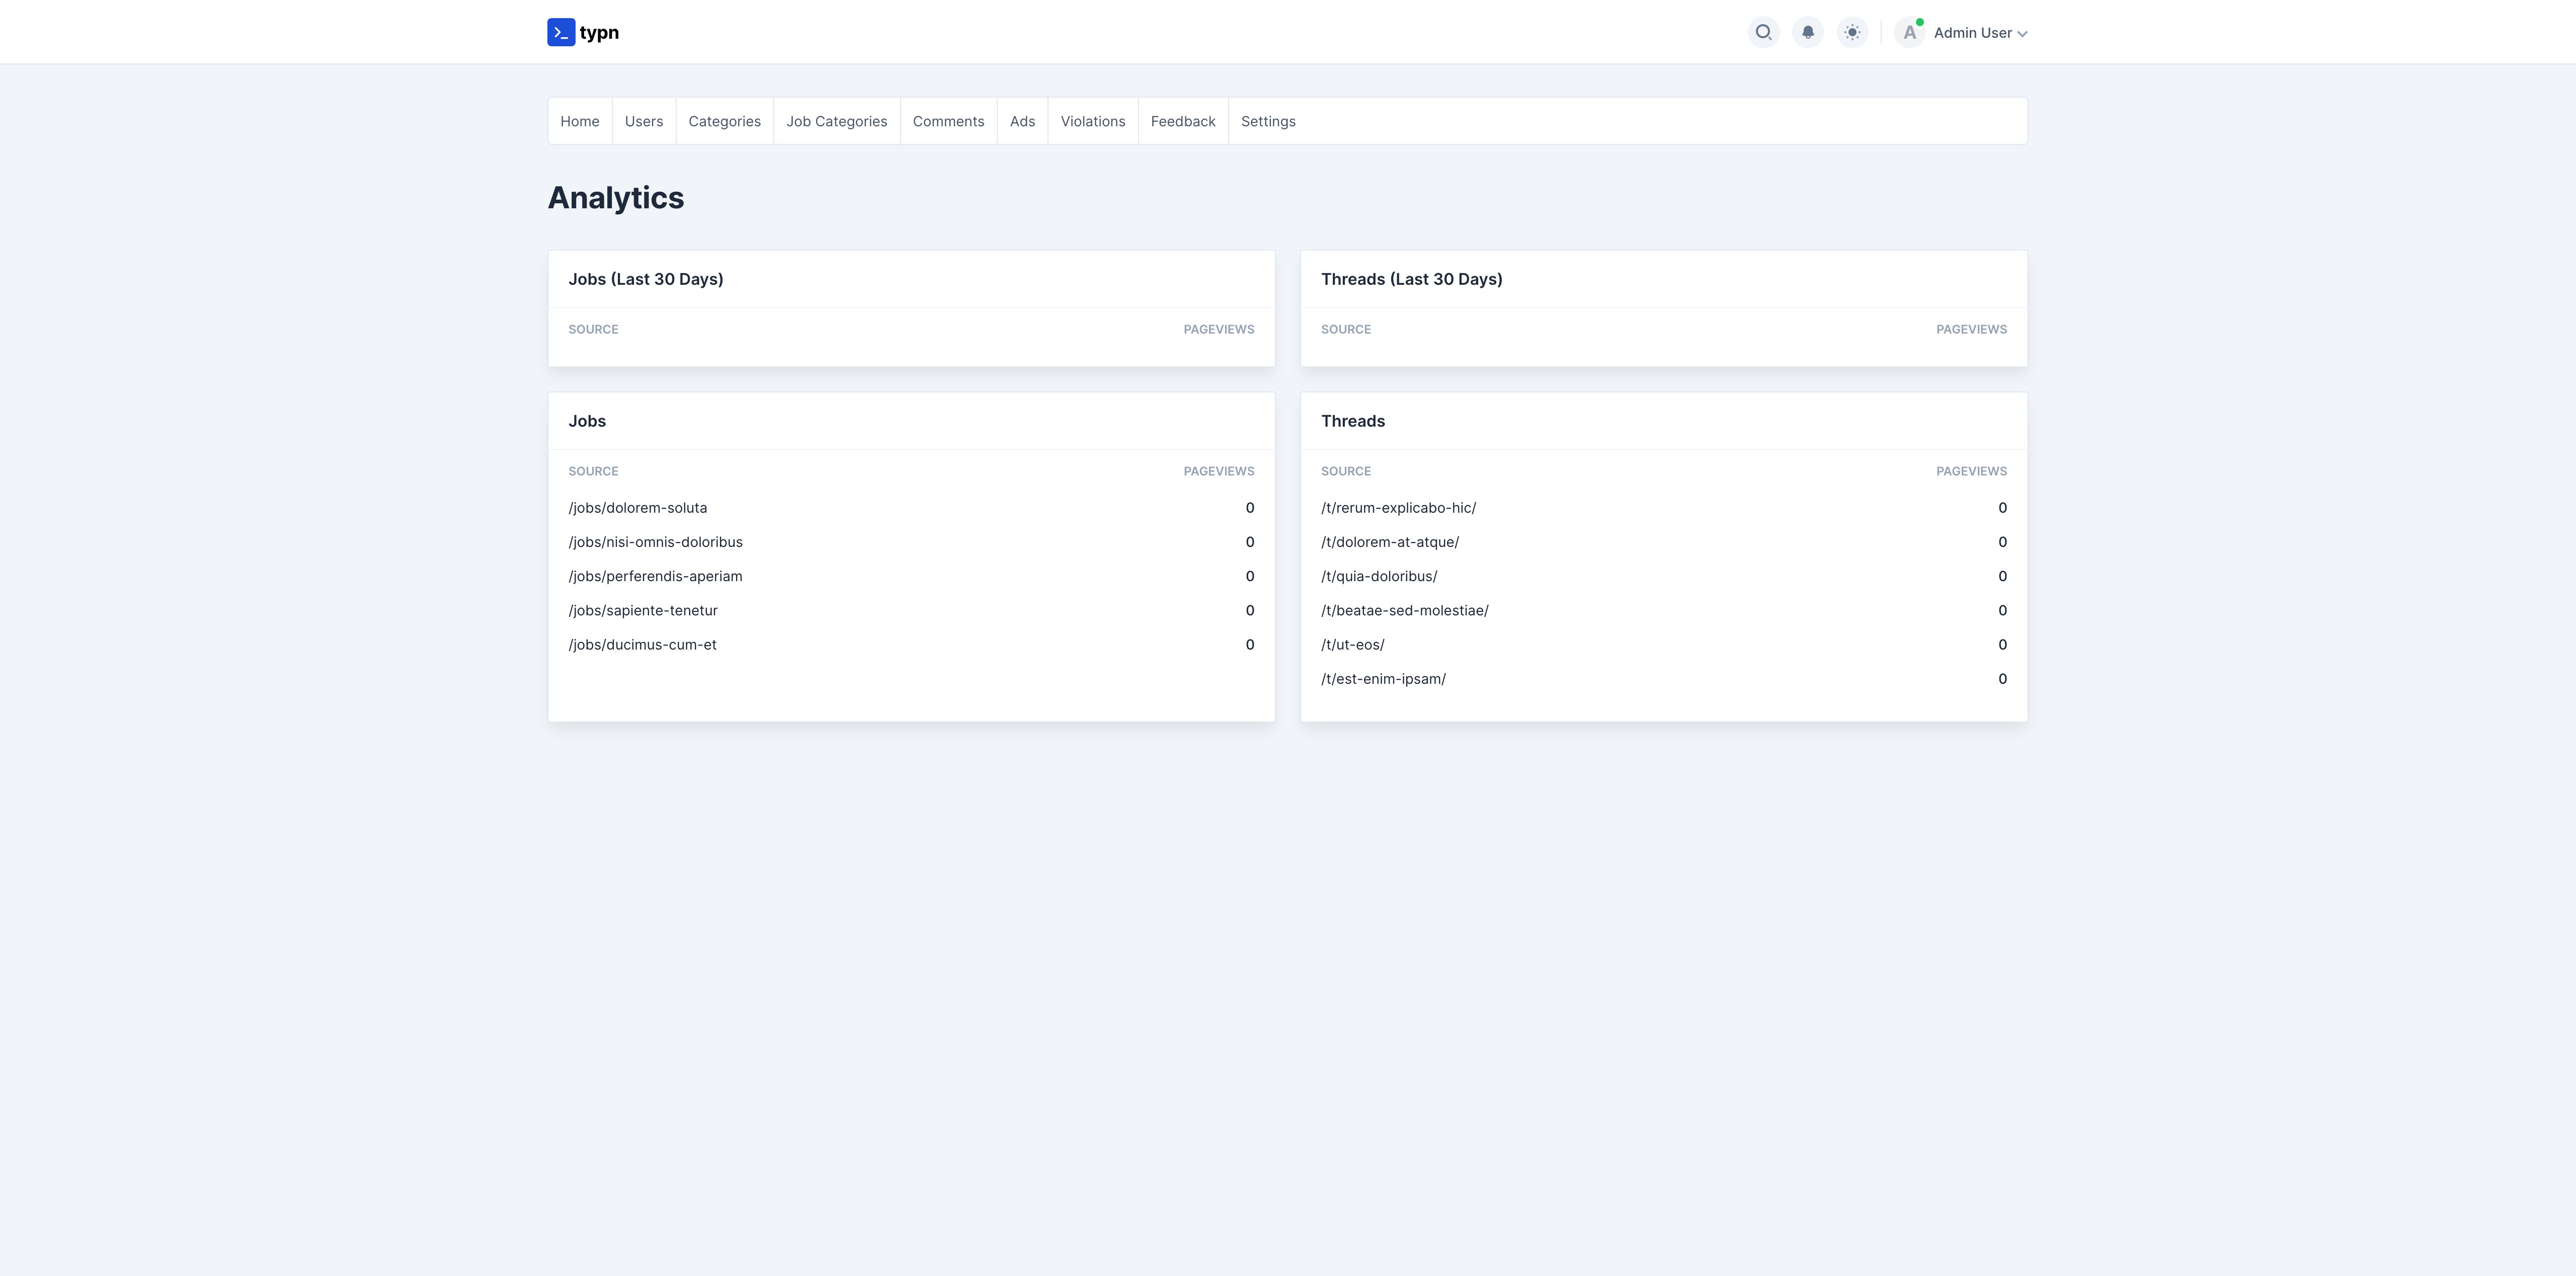Open search with magnifier icon
Viewport: 2576px width, 1276px height.
tap(1763, 32)
